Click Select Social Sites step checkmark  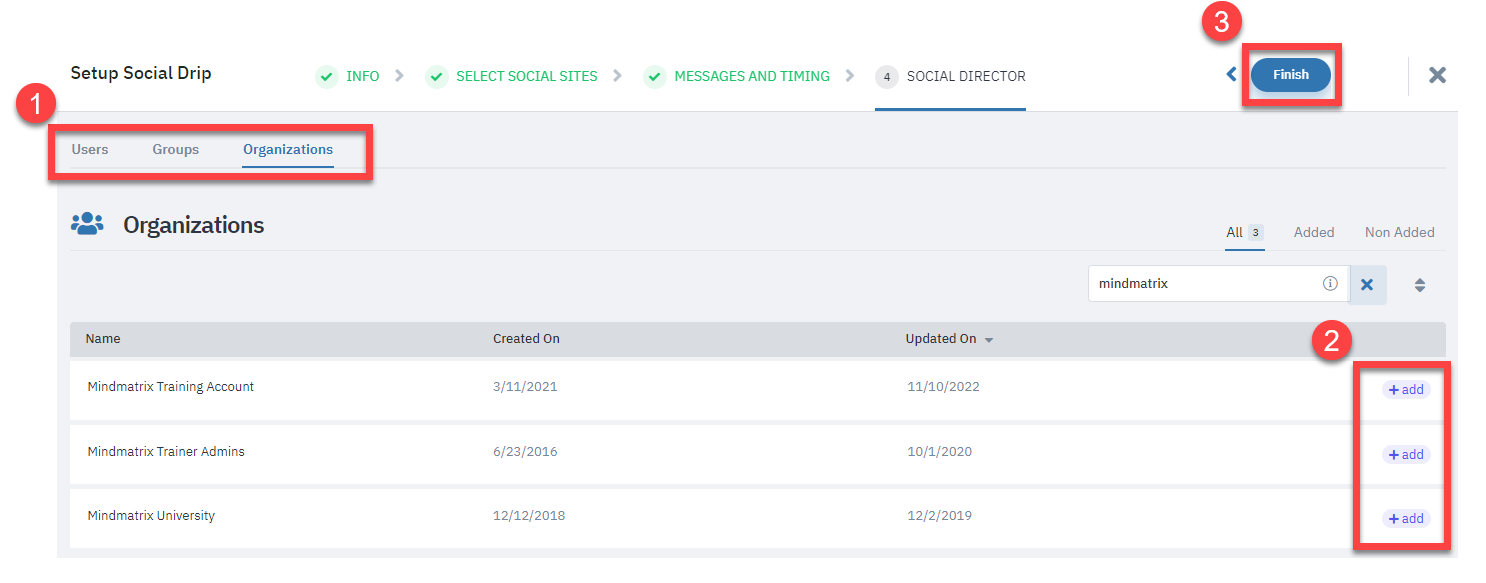point(436,77)
